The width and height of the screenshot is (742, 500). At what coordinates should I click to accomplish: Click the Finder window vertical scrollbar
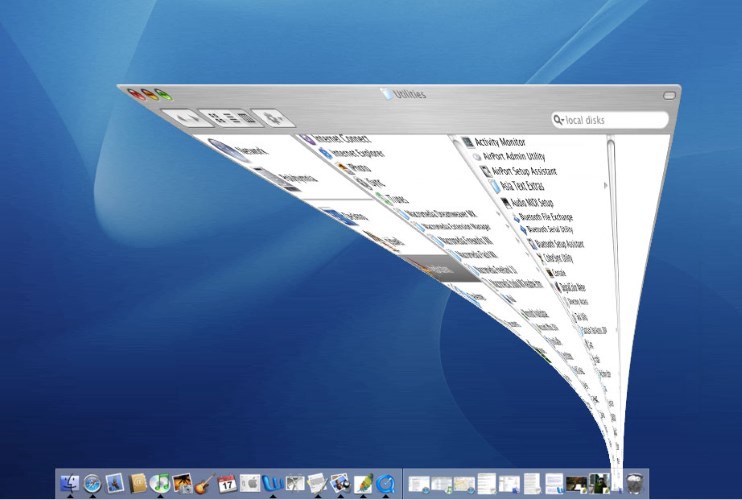click(611, 250)
